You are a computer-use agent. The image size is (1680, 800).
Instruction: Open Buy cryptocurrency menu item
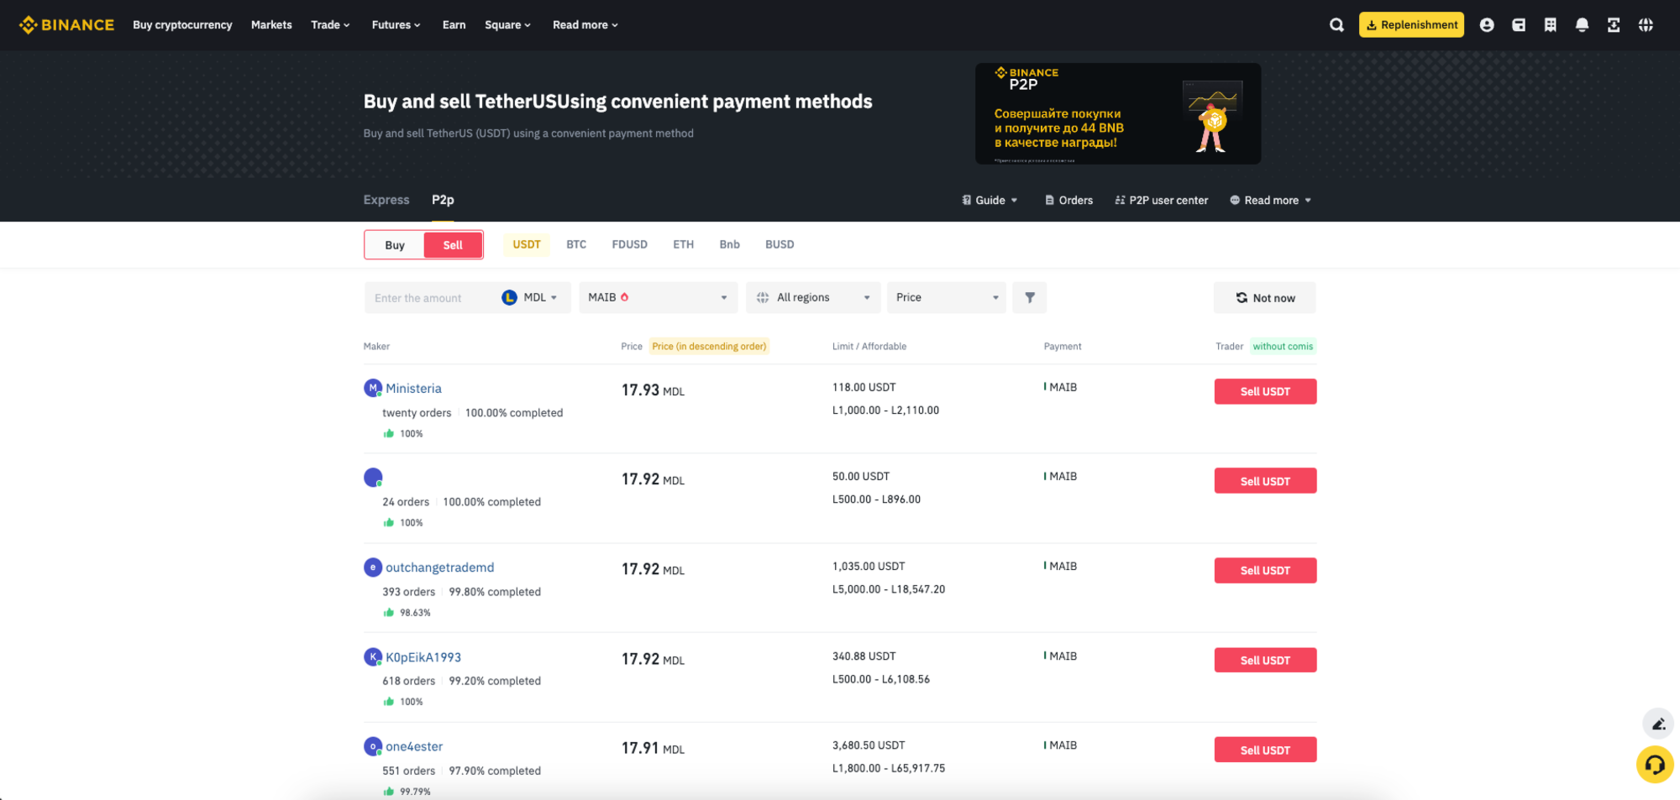pyautogui.click(x=182, y=25)
